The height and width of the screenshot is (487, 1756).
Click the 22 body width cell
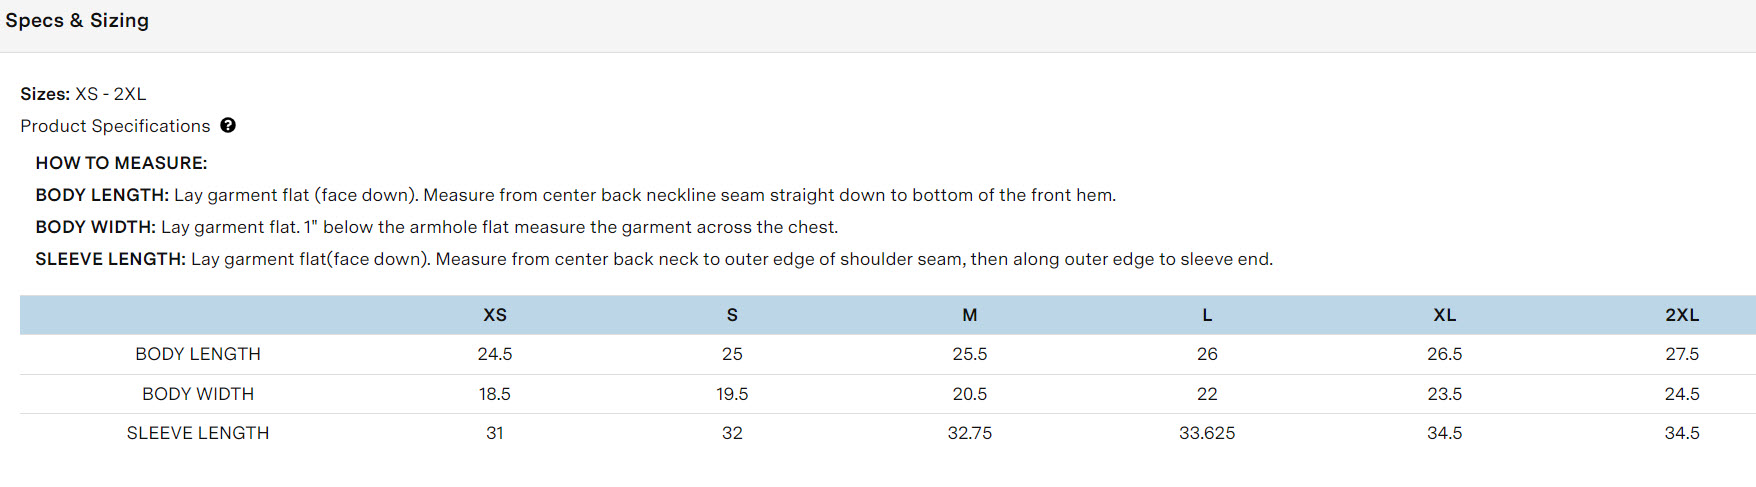tap(1207, 394)
